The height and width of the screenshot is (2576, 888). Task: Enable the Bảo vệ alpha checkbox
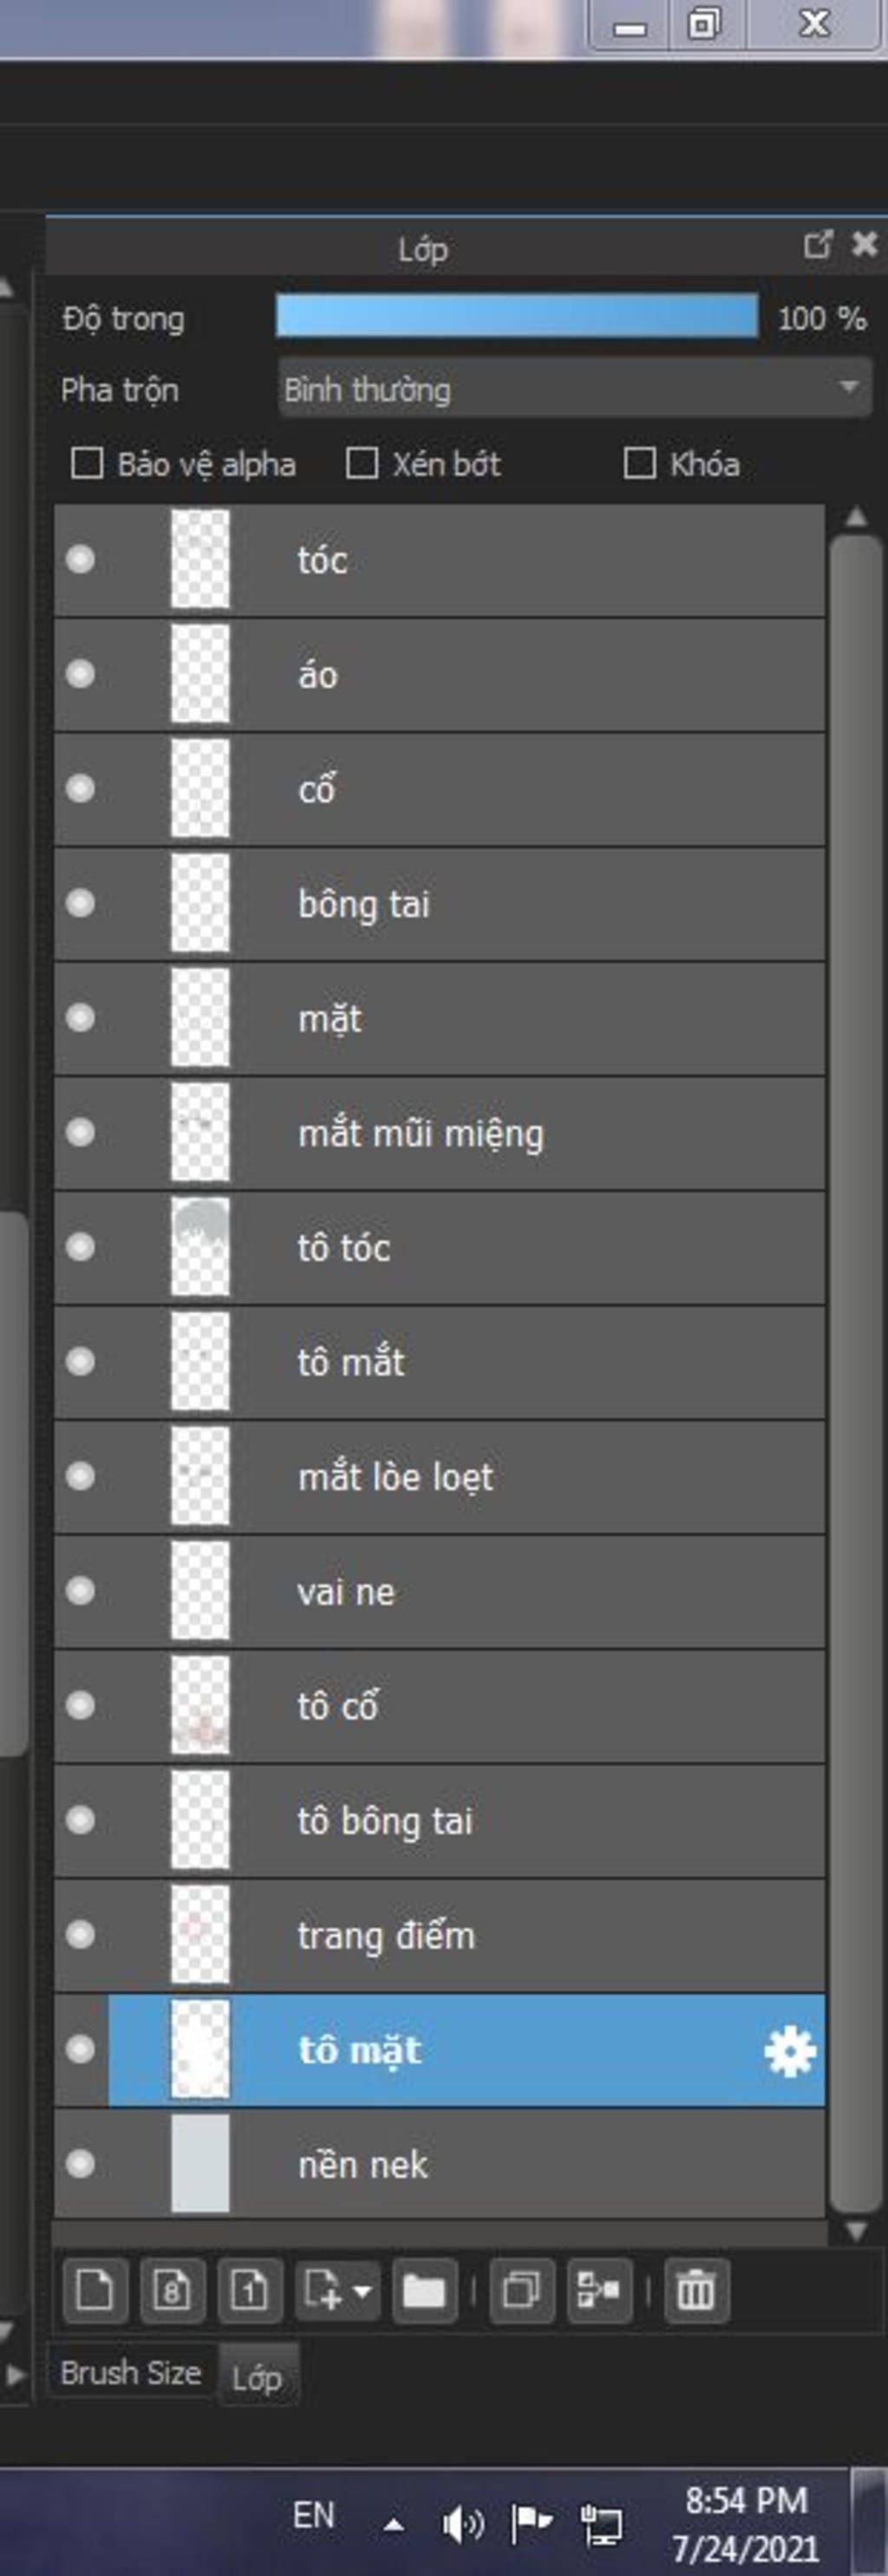87,463
